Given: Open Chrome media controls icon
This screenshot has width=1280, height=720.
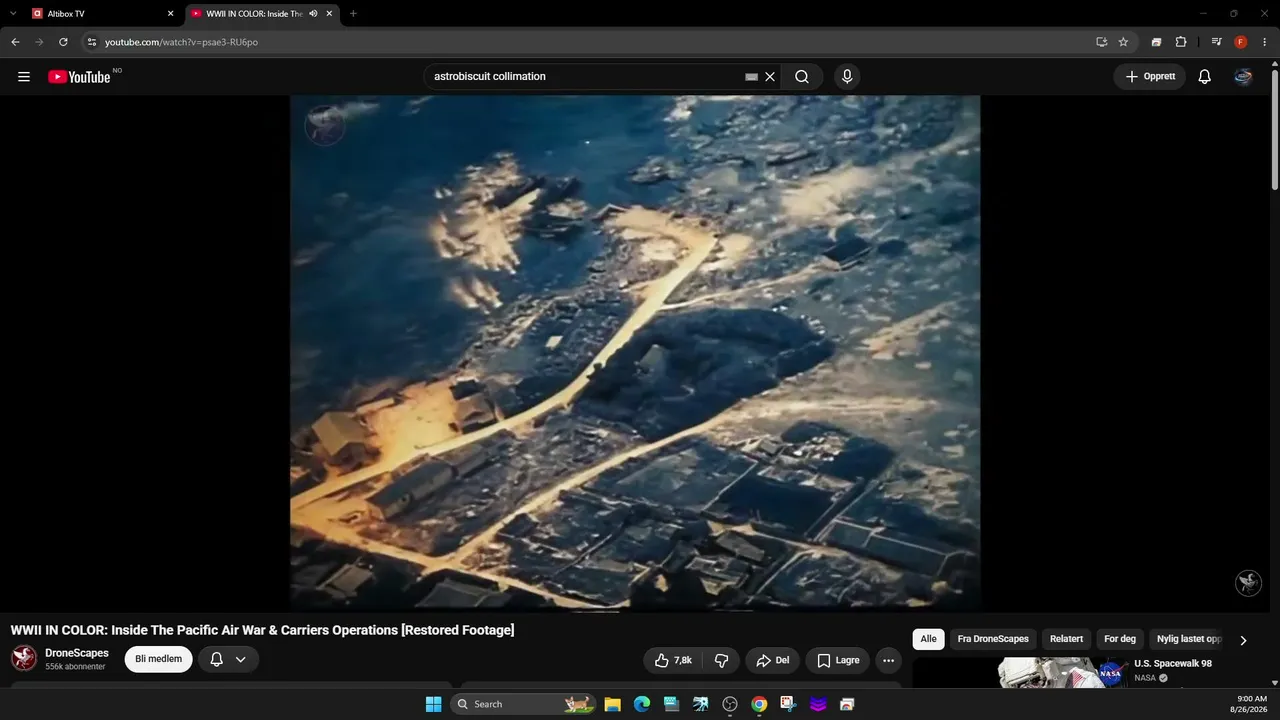Looking at the screenshot, I should [1216, 42].
